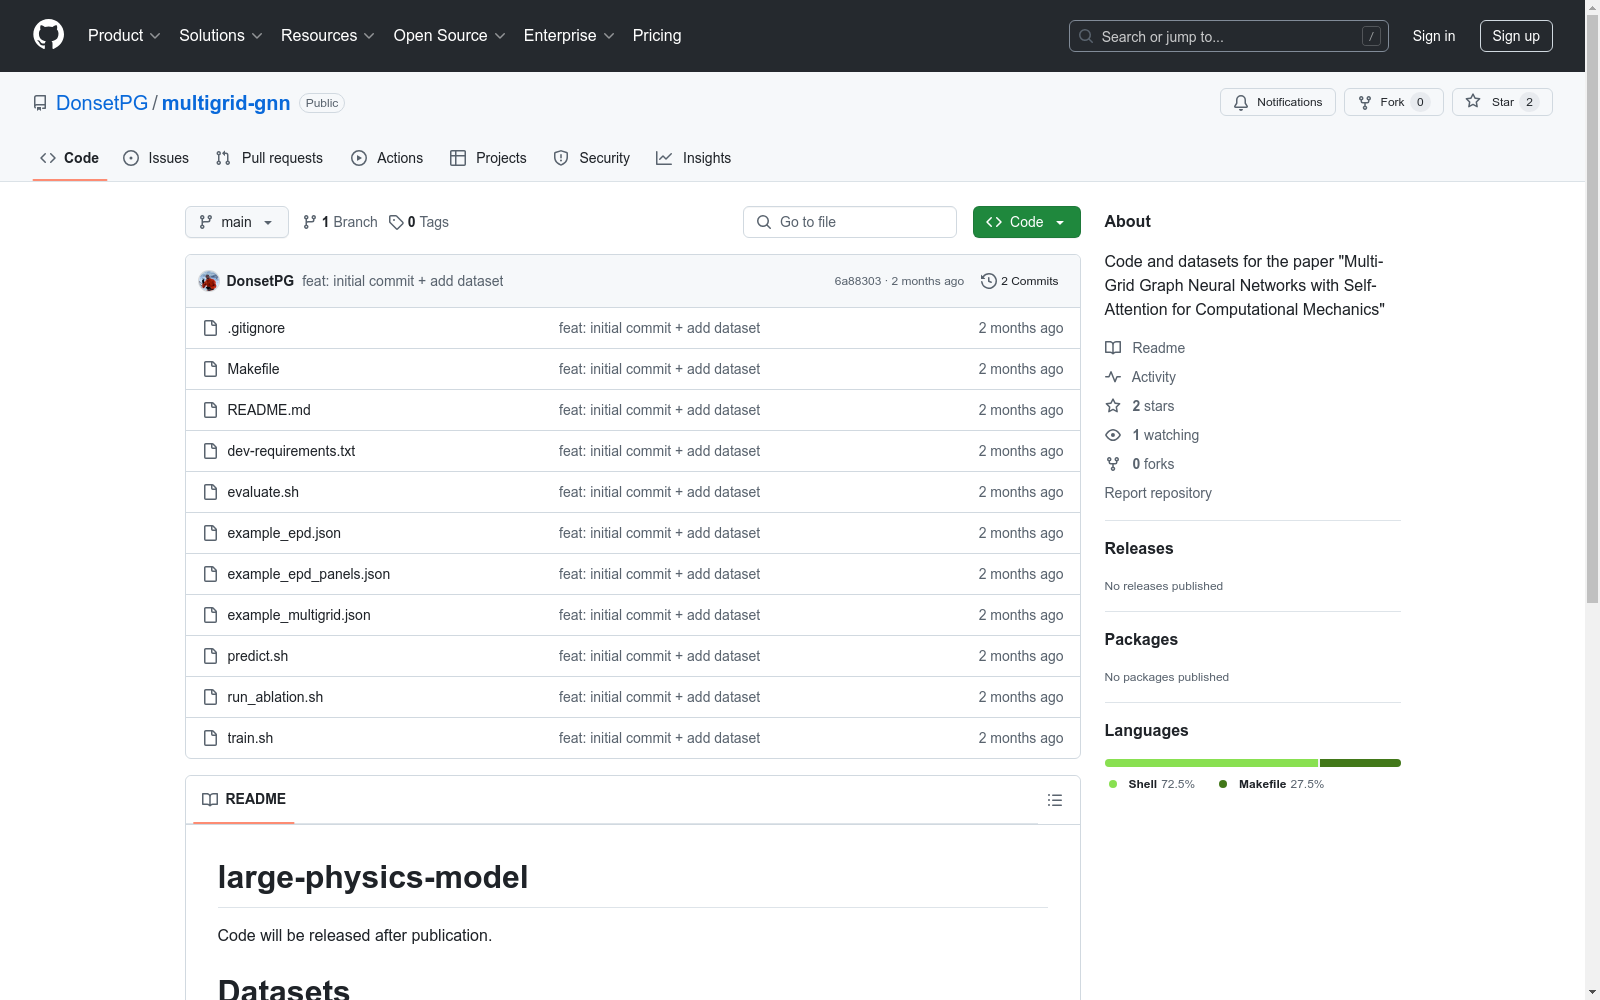Click the magnifier icon in Go to file

[764, 222]
